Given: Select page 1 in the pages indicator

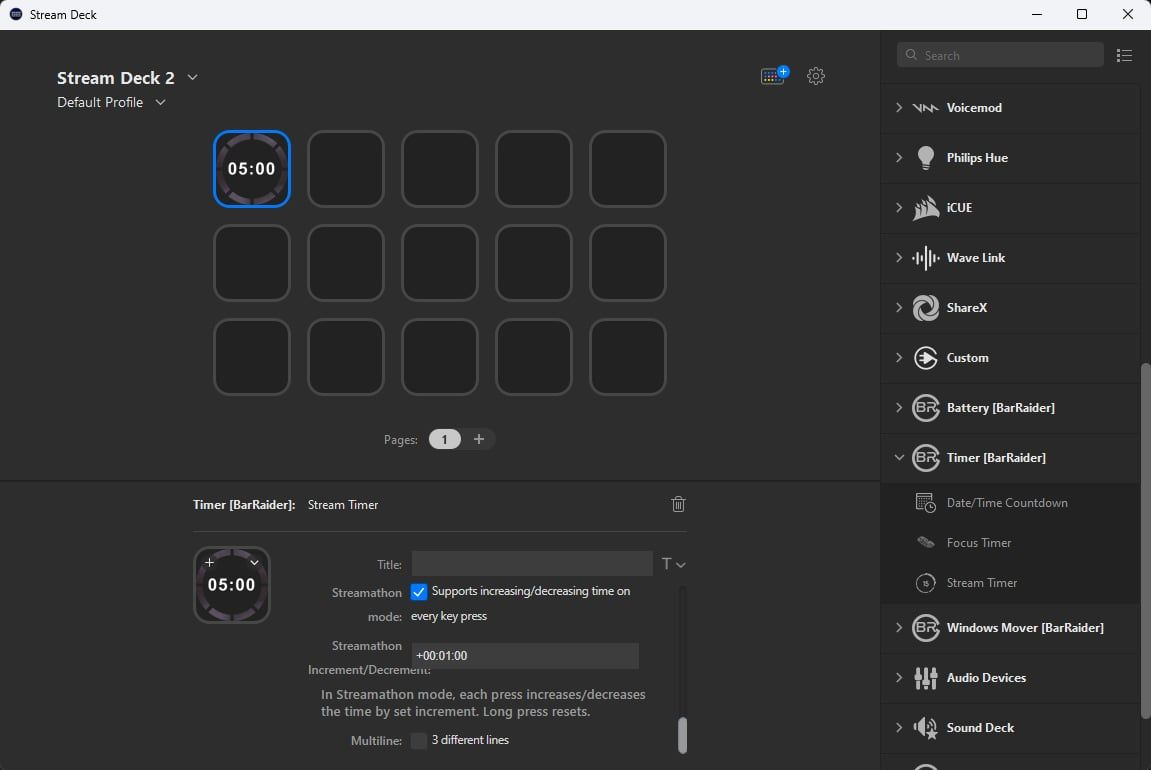Looking at the screenshot, I should (445, 439).
